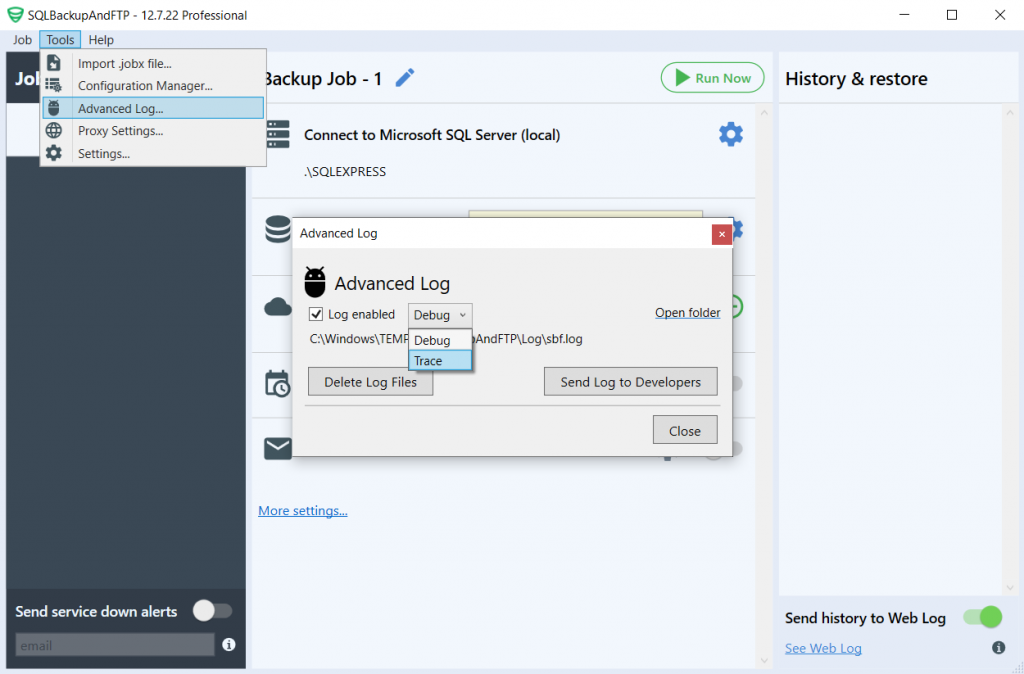Click the database selection icon in the job panel
This screenshot has height=674, width=1024.
point(277,230)
